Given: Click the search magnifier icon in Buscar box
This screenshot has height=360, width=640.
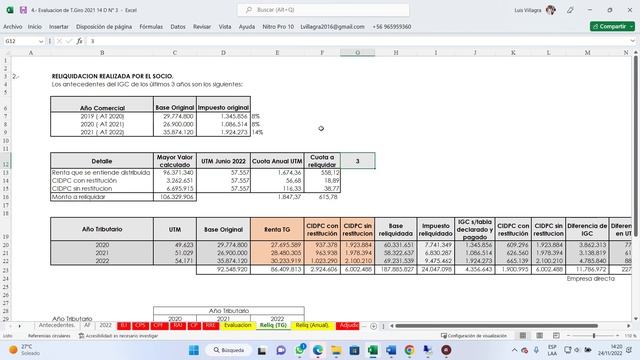Looking at the screenshot, I should [x=249, y=10].
